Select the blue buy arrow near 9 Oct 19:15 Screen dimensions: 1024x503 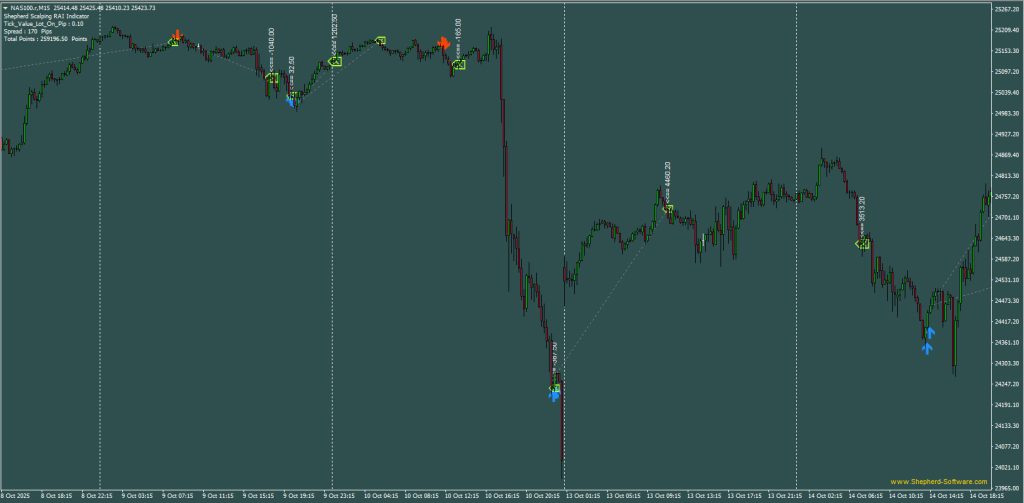[291, 101]
